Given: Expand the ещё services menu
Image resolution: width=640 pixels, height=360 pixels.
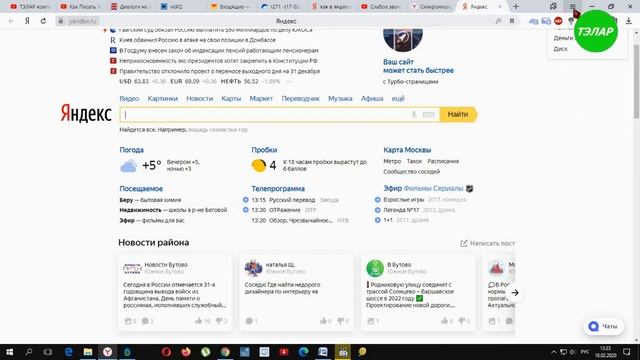Looking at the screenshot, I should pyautogui.click(x=398, y=99).
